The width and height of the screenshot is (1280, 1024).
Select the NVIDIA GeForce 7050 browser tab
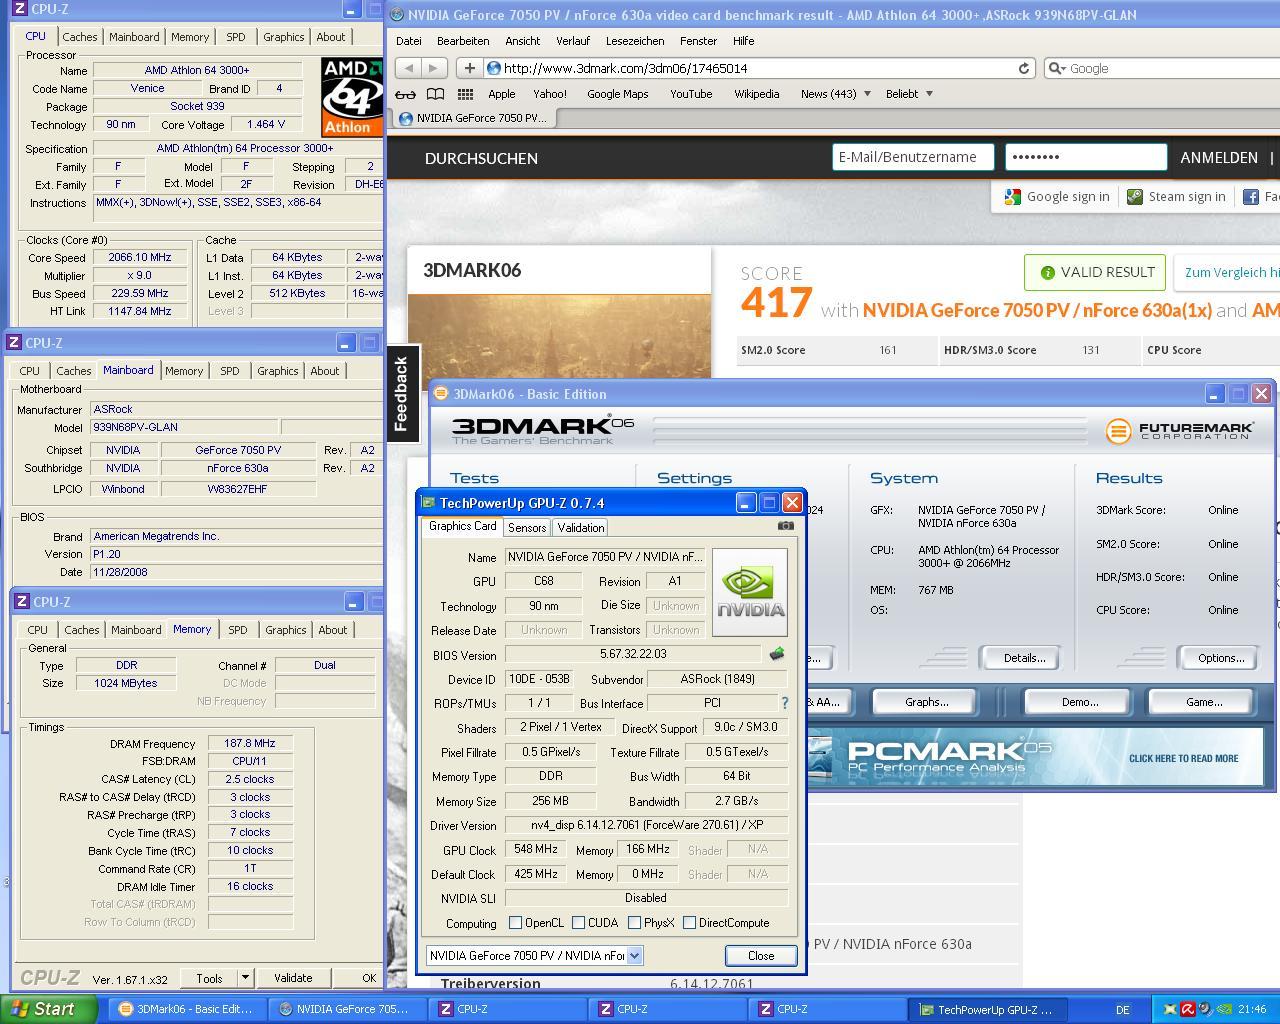473,118
